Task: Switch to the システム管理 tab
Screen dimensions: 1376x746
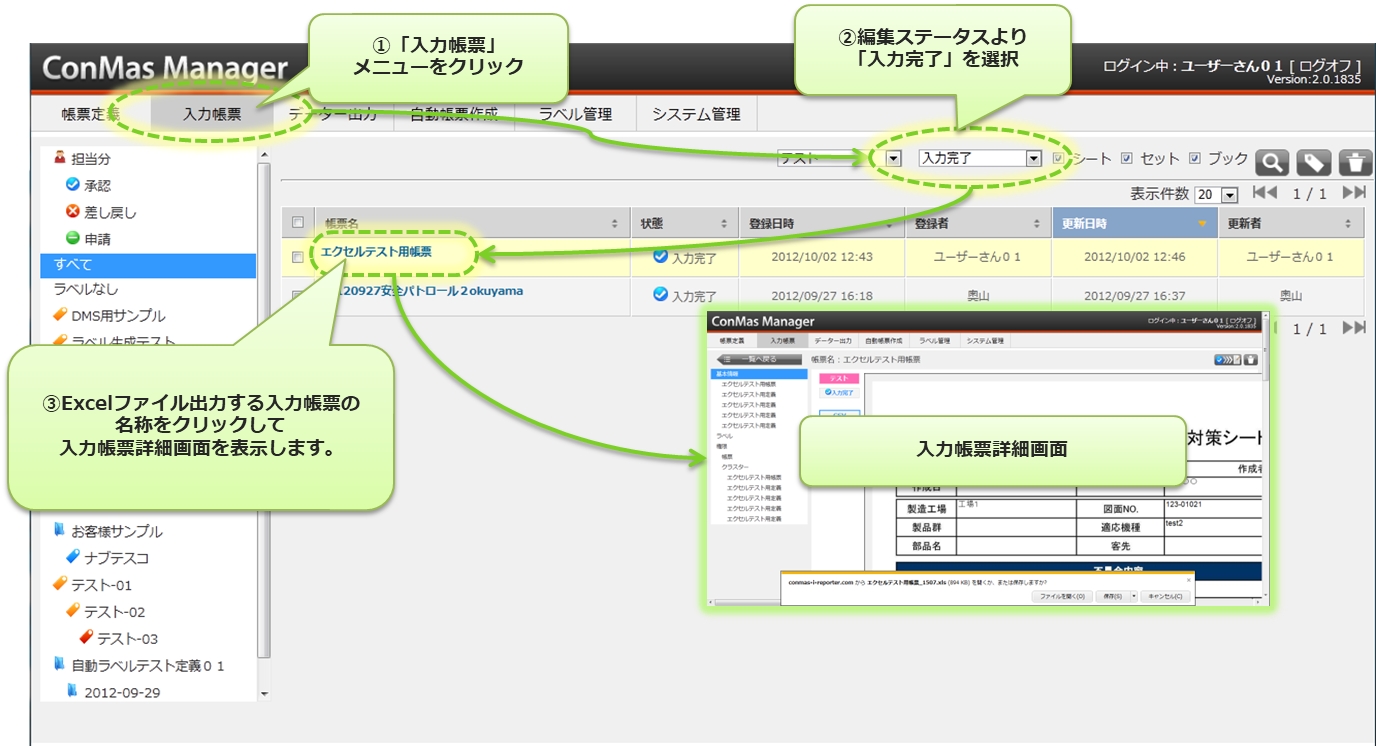Action: 696,114
